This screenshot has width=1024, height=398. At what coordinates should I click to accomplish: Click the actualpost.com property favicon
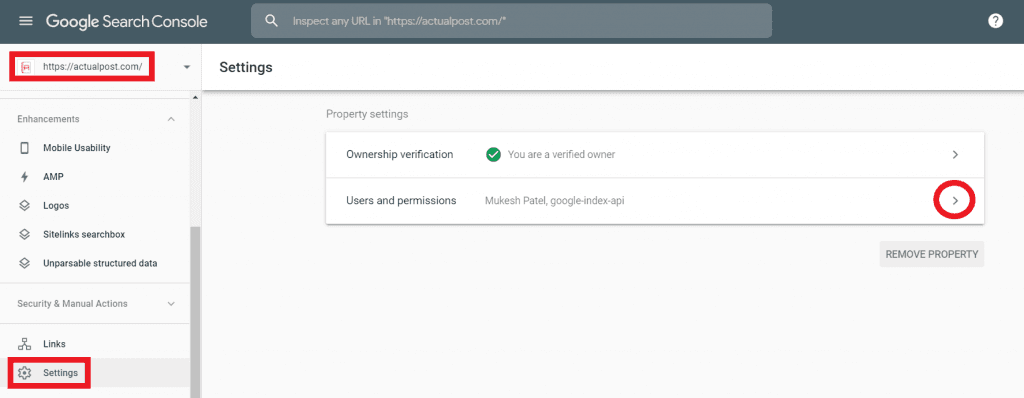tap(27, 67)
